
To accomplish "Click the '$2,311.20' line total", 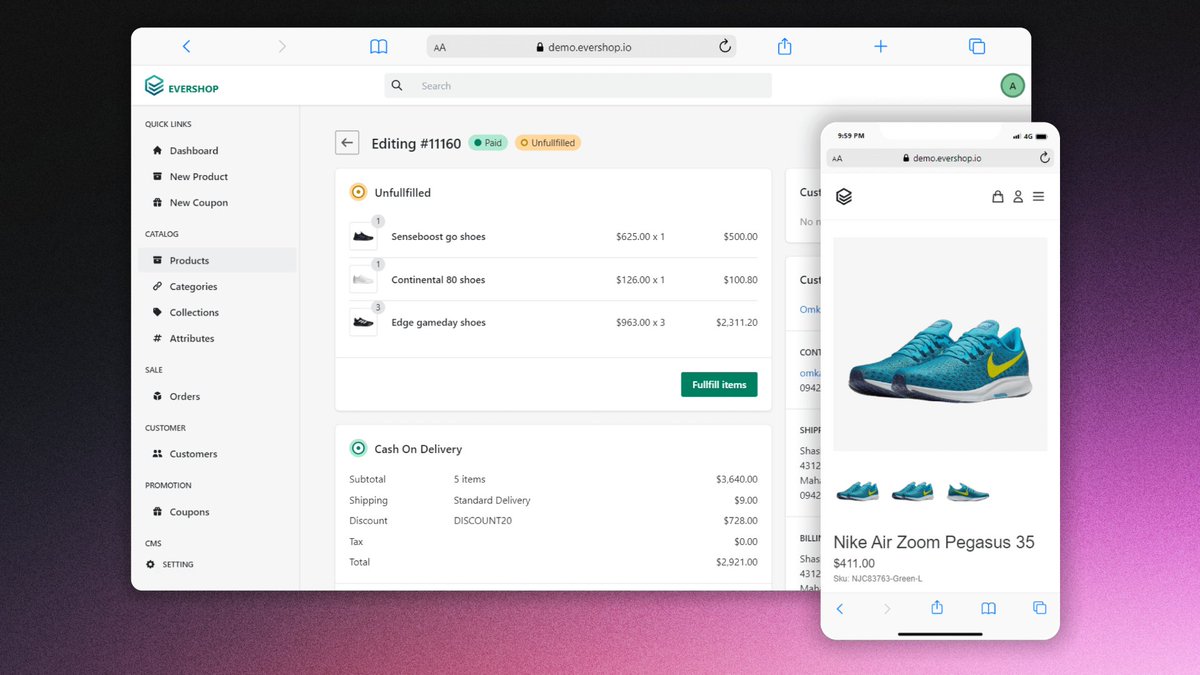I will click(x=737, y=323).
